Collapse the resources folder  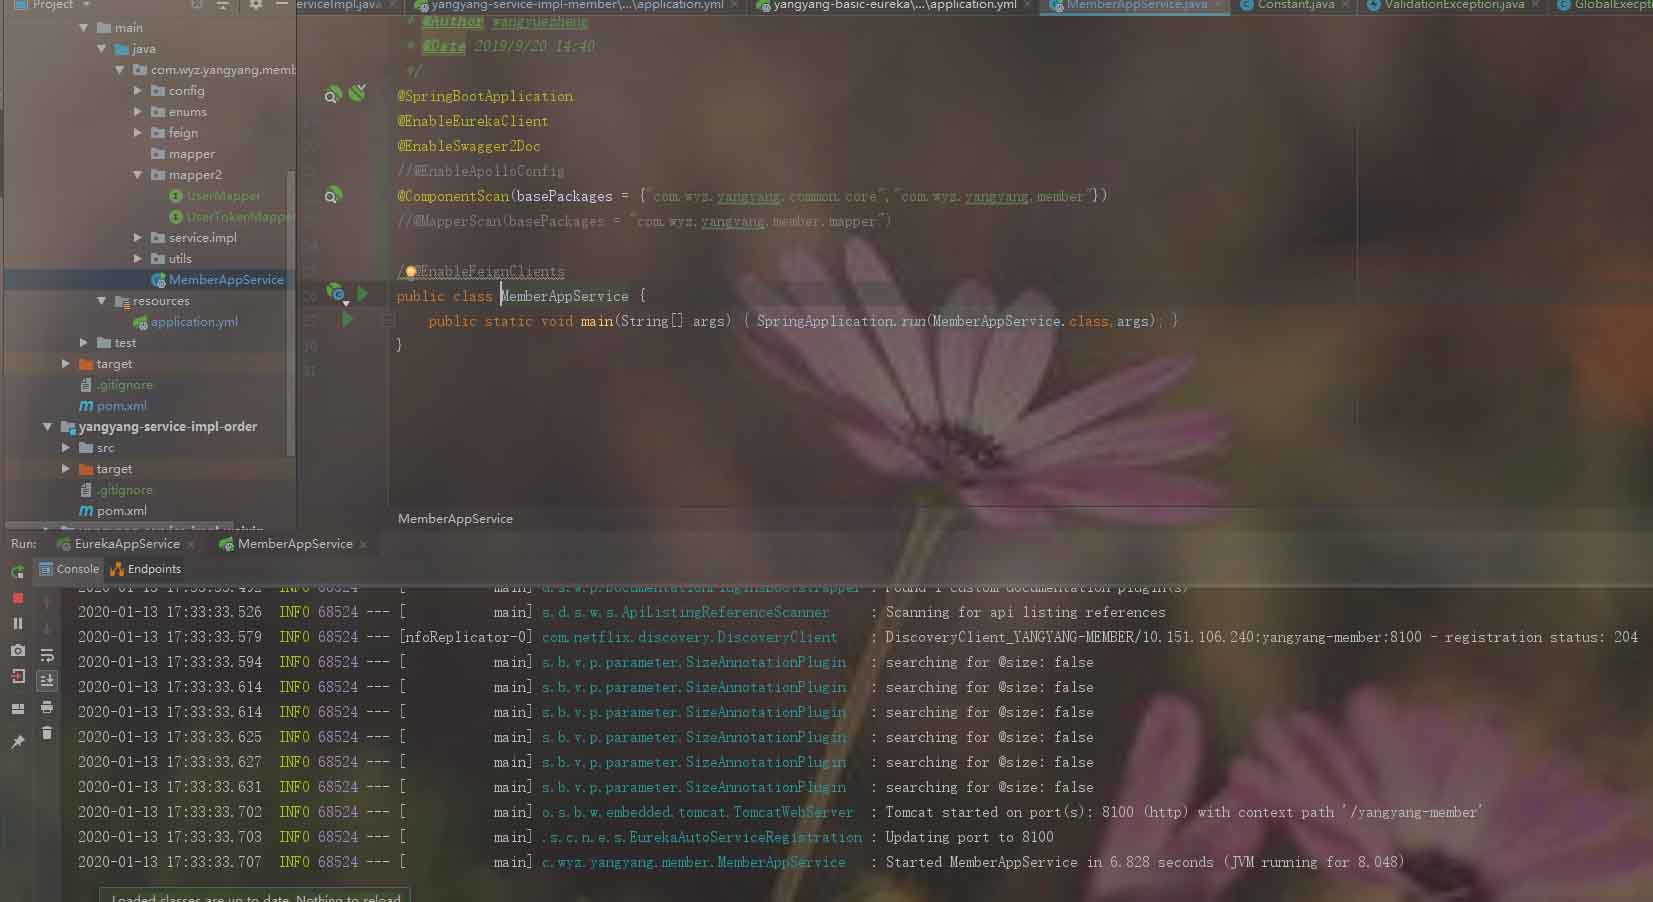(x=101, y=301)
